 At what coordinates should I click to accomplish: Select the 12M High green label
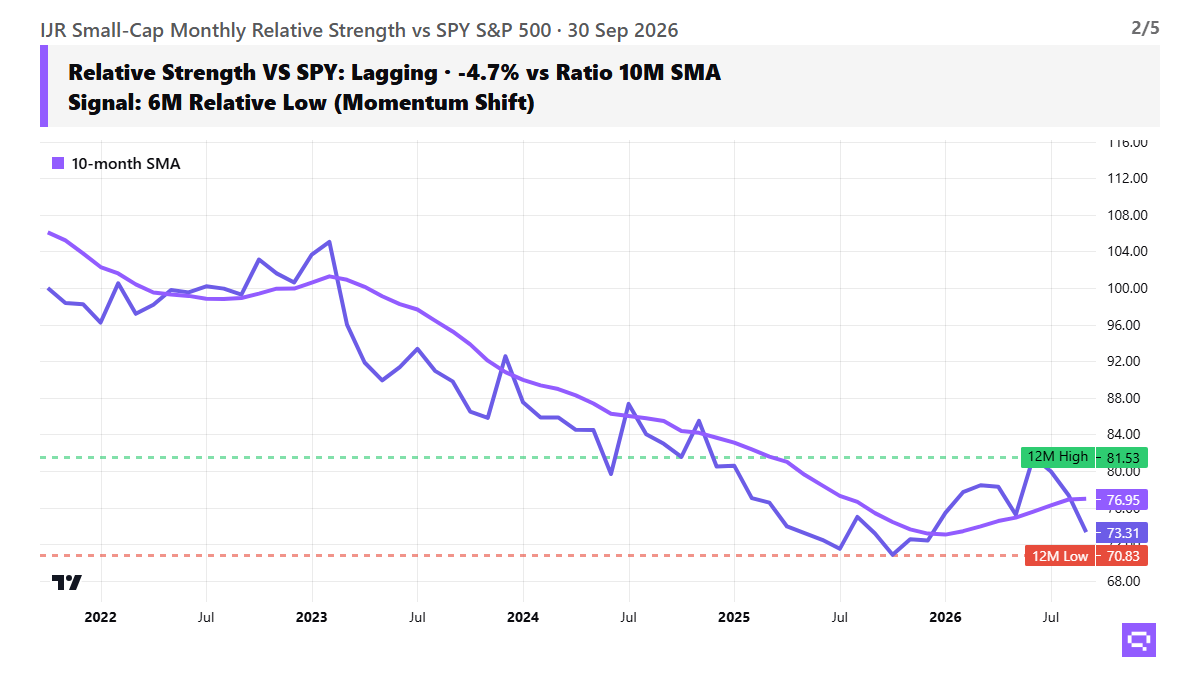1058,457
